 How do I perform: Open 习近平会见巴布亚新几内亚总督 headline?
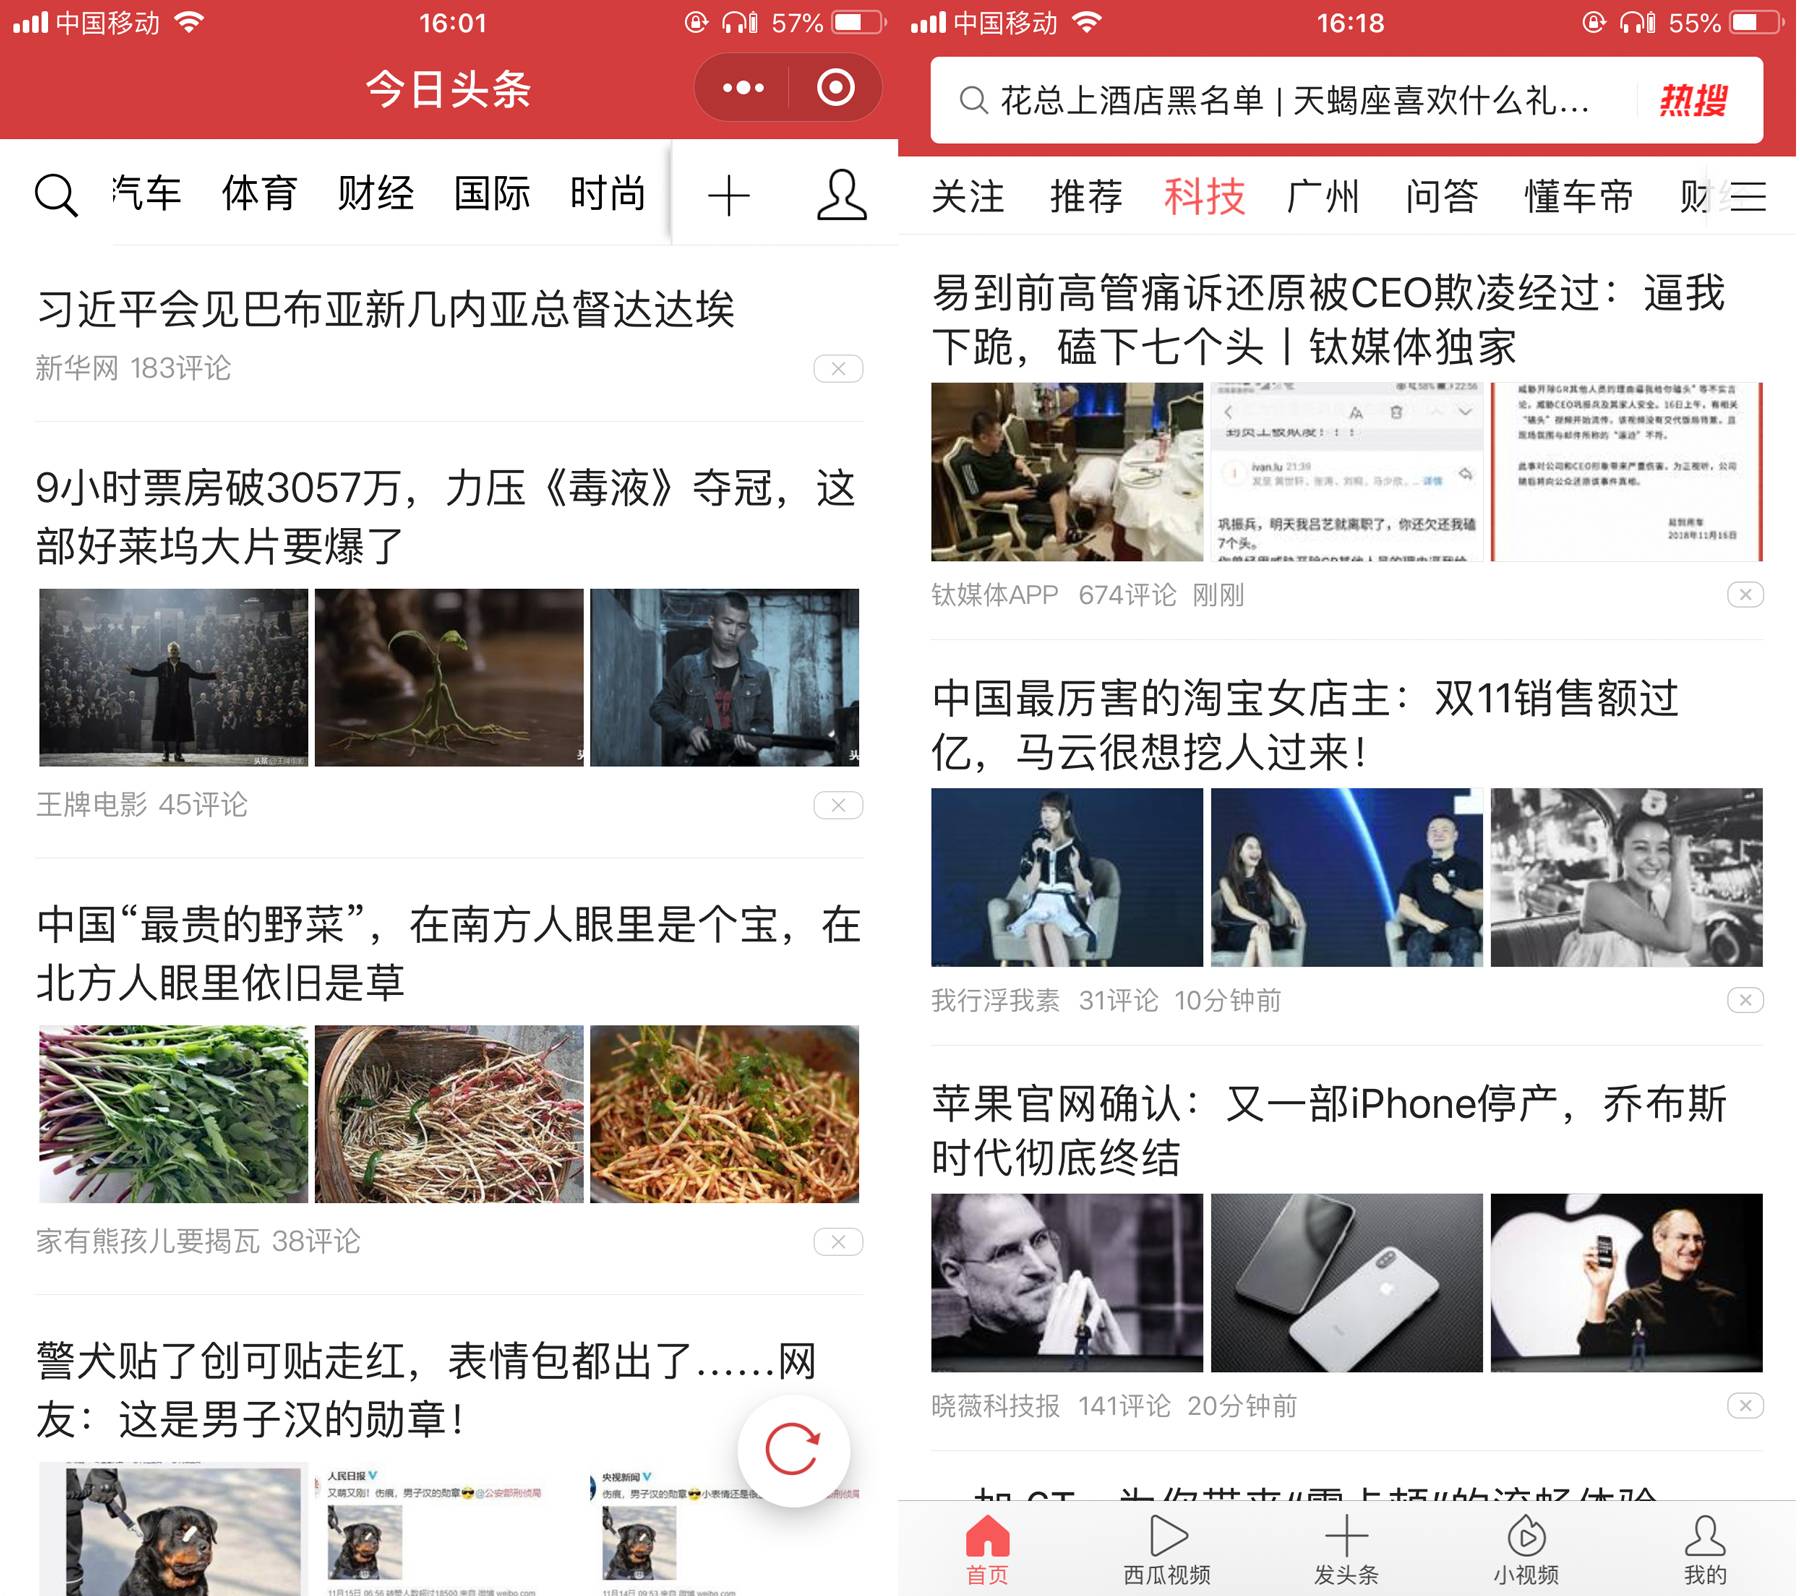386,309
